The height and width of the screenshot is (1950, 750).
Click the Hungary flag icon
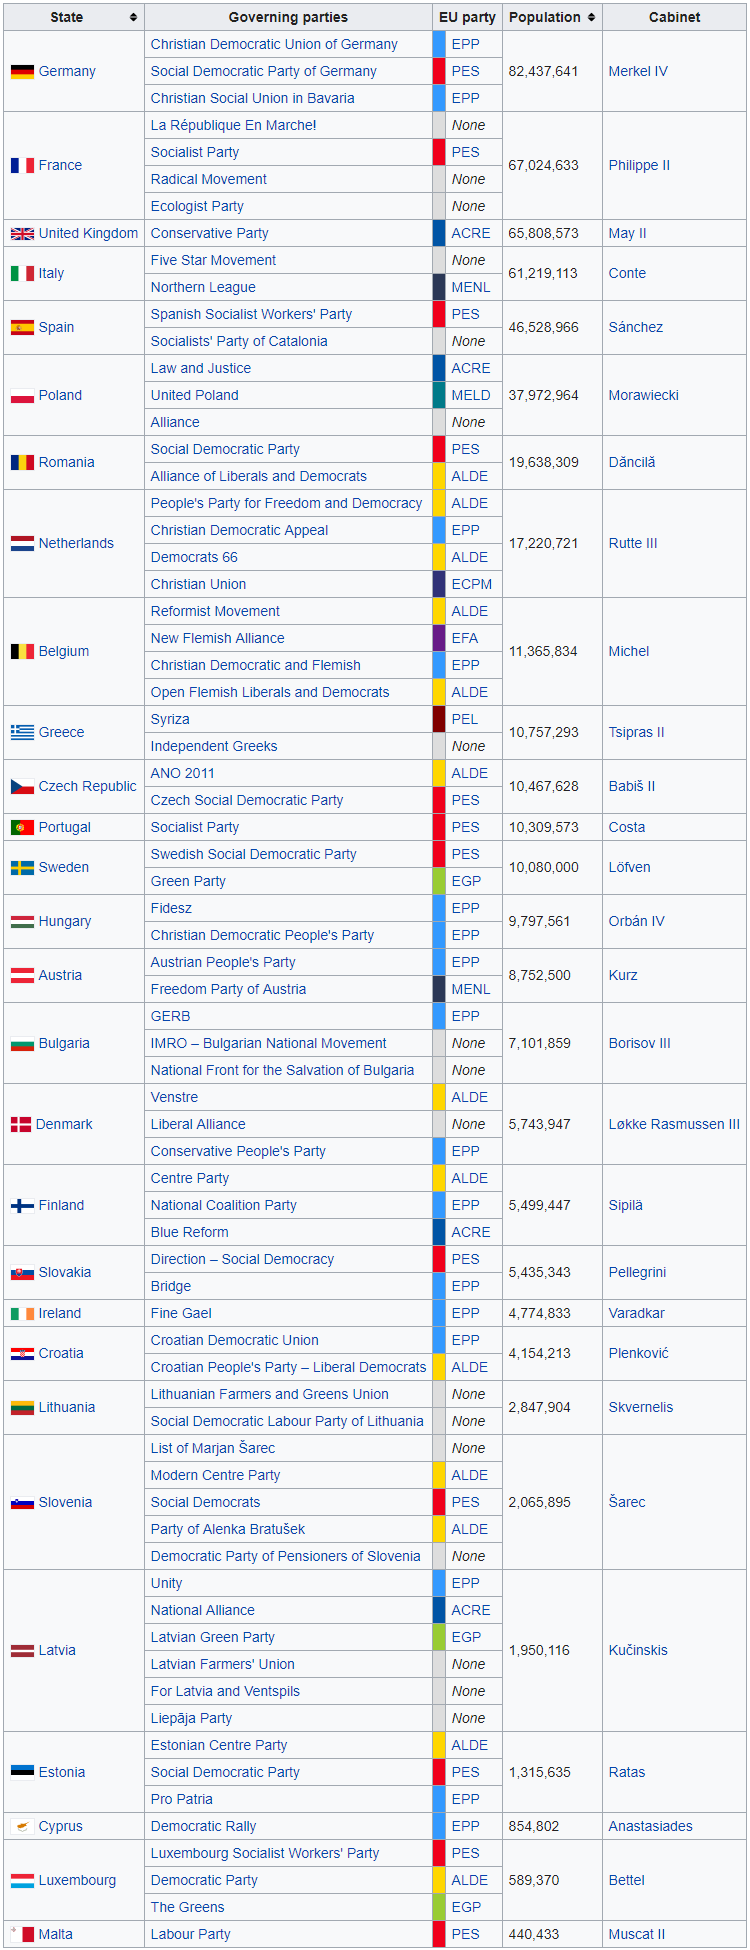click(x=22, y=922)
